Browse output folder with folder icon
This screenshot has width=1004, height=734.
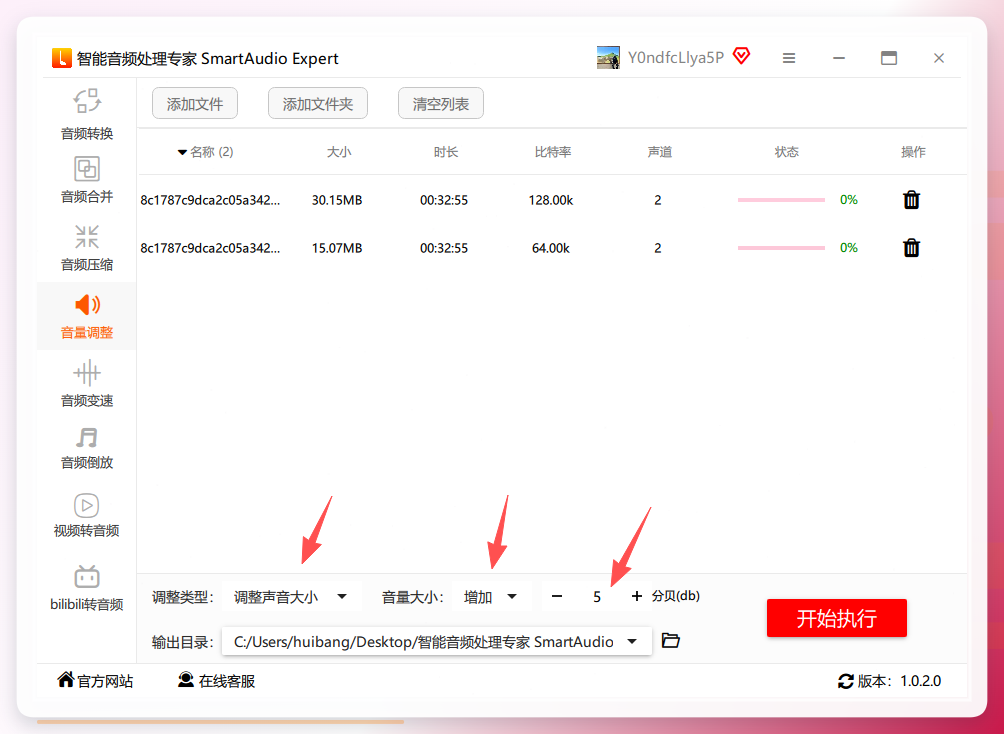[x=670, y=640]
